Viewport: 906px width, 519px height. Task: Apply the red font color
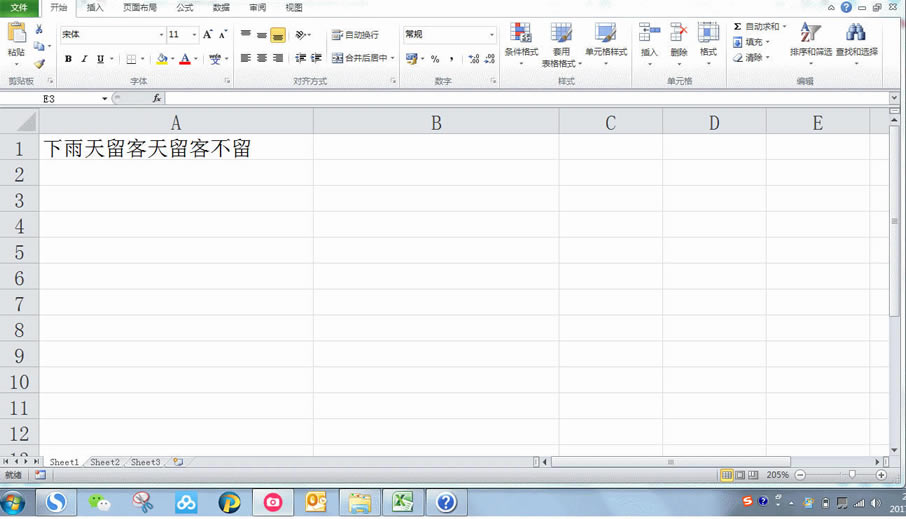[185, 59]
